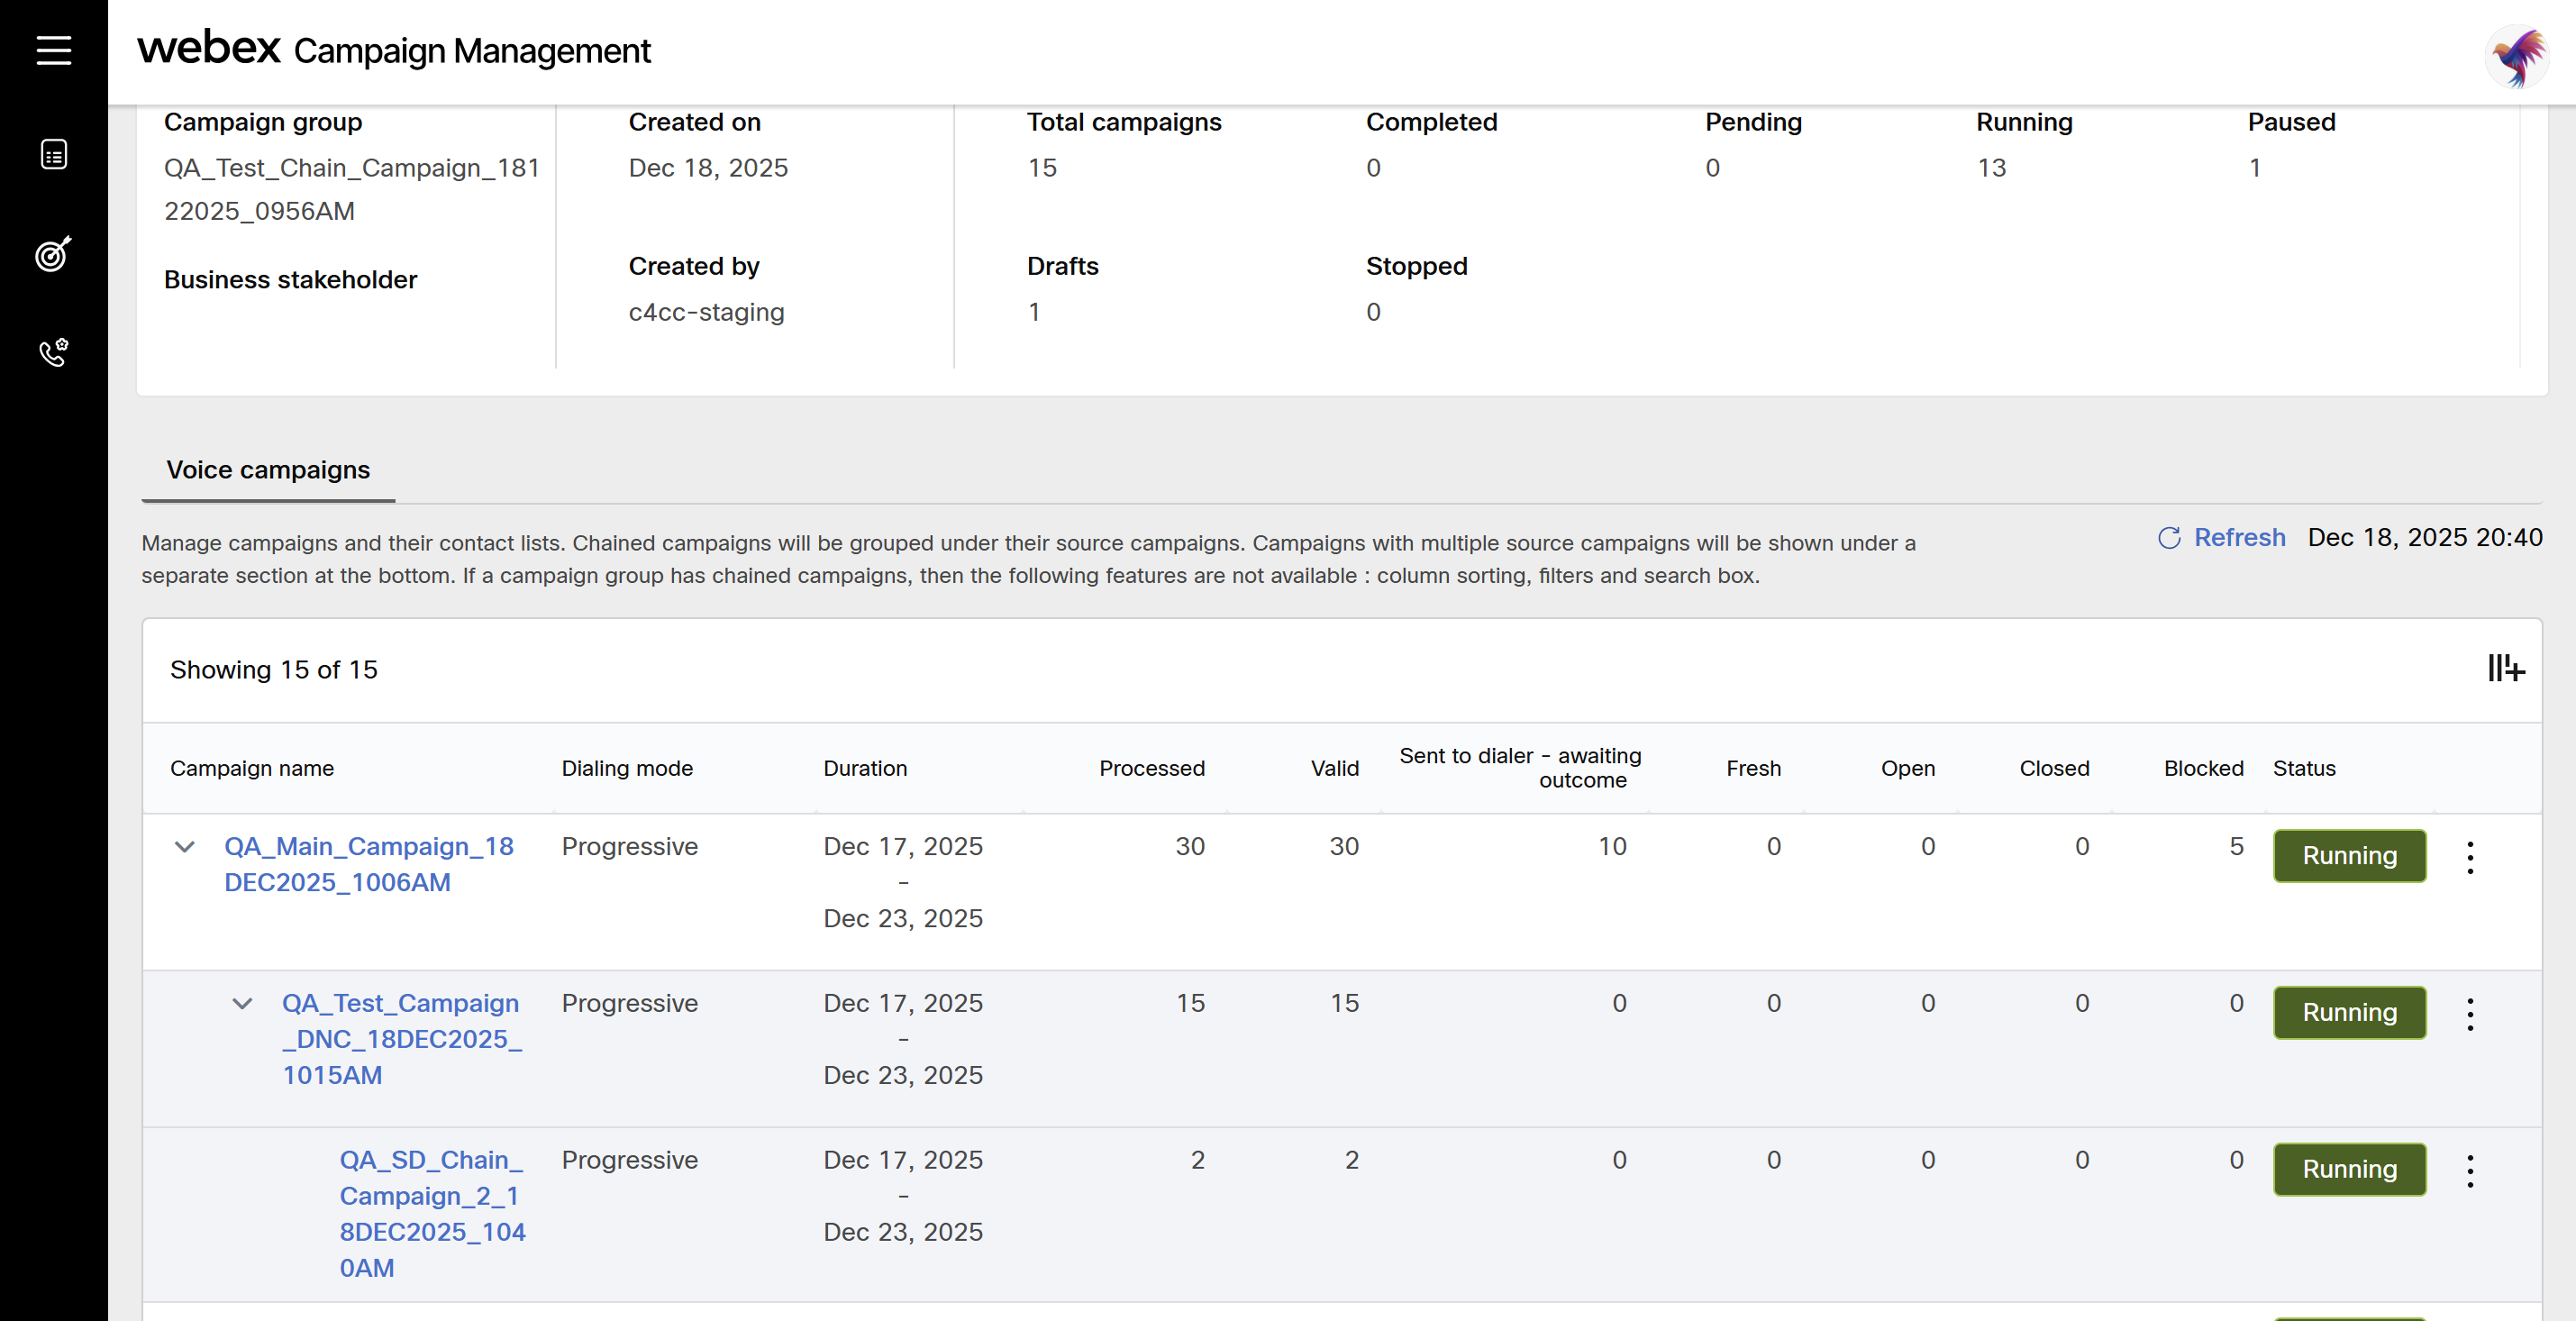Viewport: 2576px width, 1321px height.
Task: Click the Status column header
Action: pos(2304,768)
